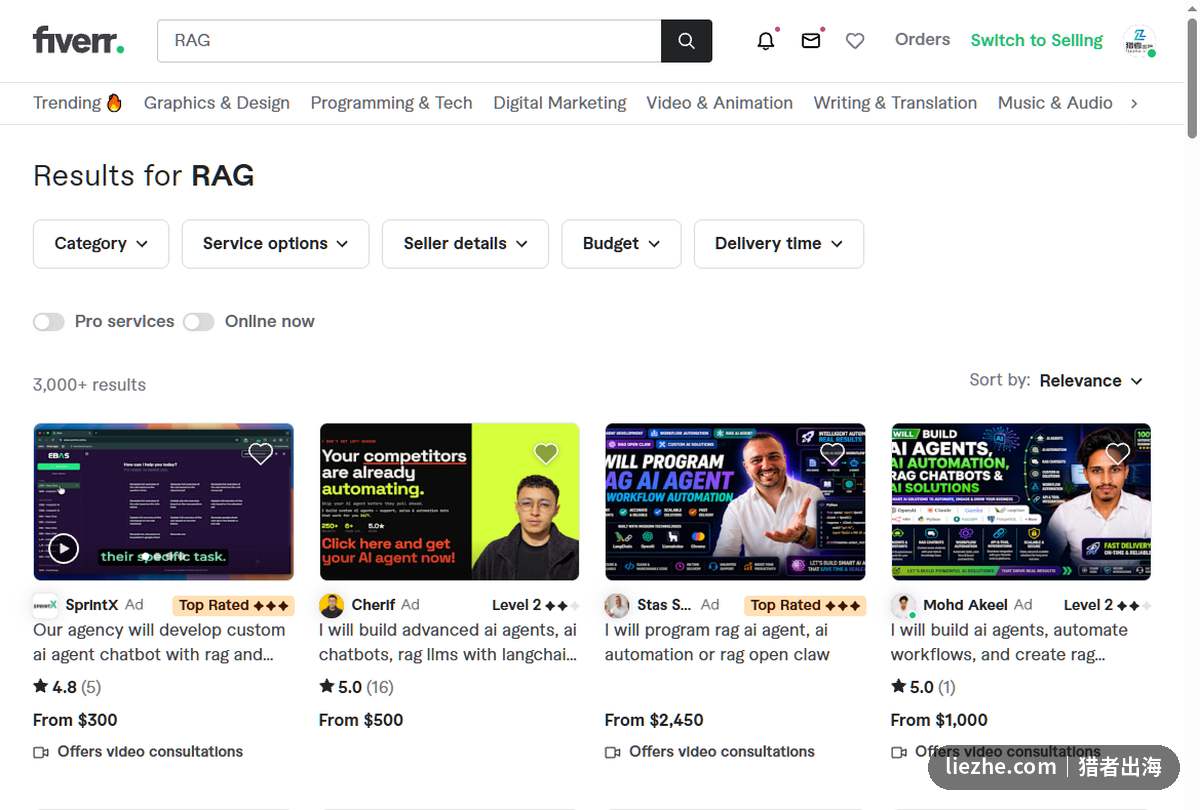1200x810 pixels.
Task: Click SprintX video consultation camera icon
Action: click(41, 752)
